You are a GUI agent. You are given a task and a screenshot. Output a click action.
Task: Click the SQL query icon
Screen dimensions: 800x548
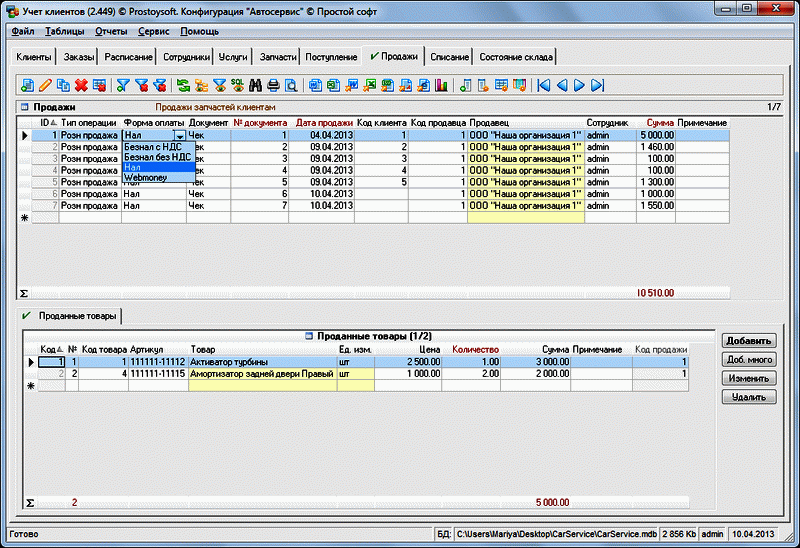click(237, 85)
